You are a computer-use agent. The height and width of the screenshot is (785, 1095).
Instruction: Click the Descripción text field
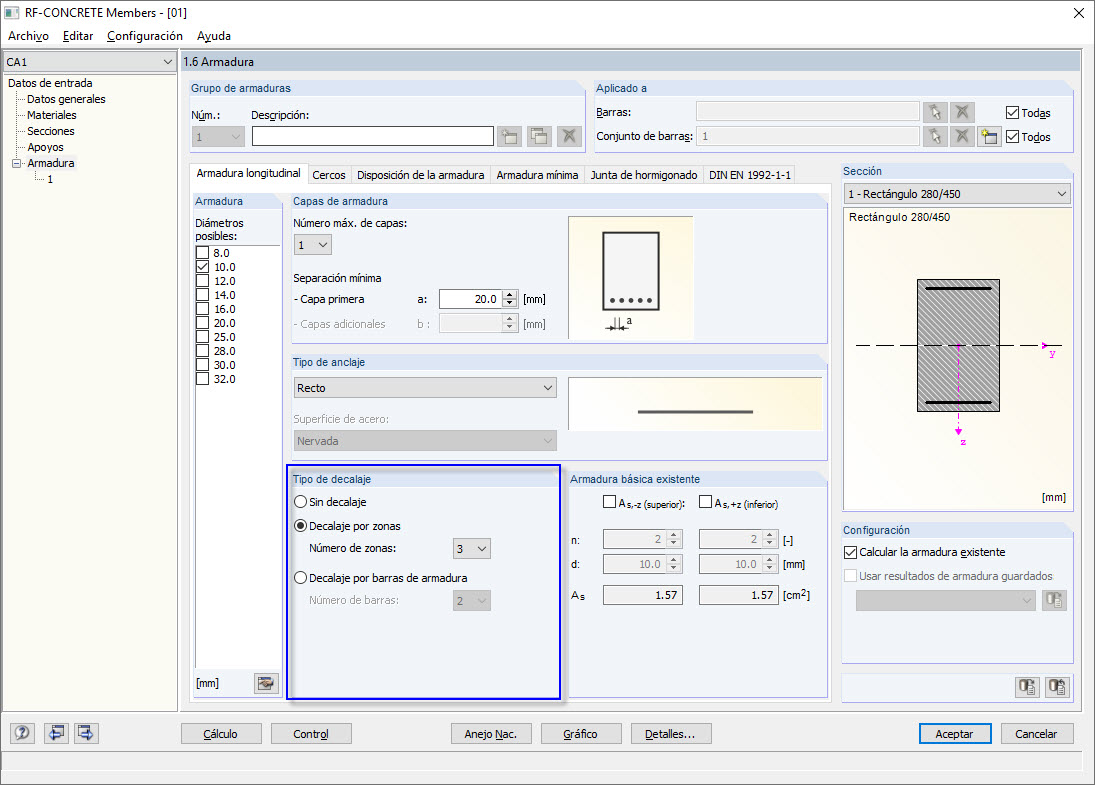point(372,136)
